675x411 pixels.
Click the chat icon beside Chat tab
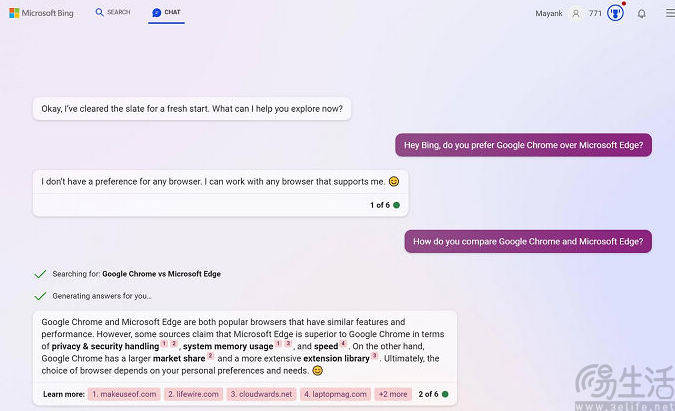157,13
